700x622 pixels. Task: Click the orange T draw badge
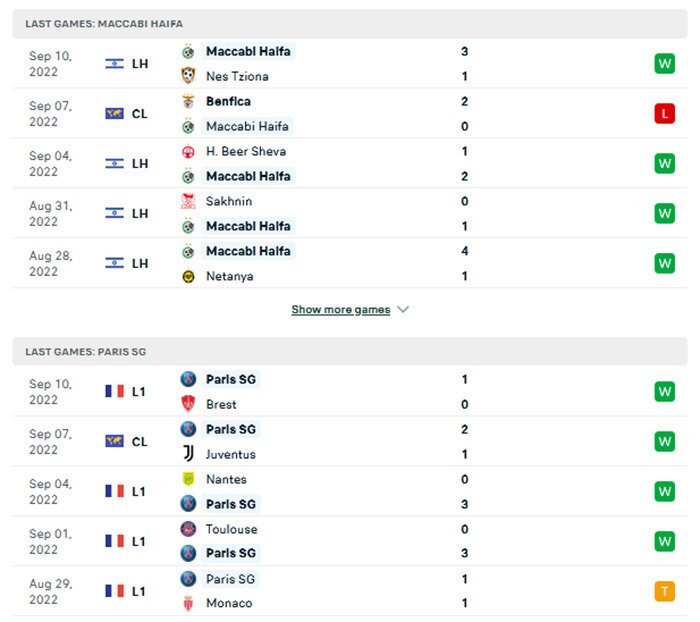pos(664,591)
